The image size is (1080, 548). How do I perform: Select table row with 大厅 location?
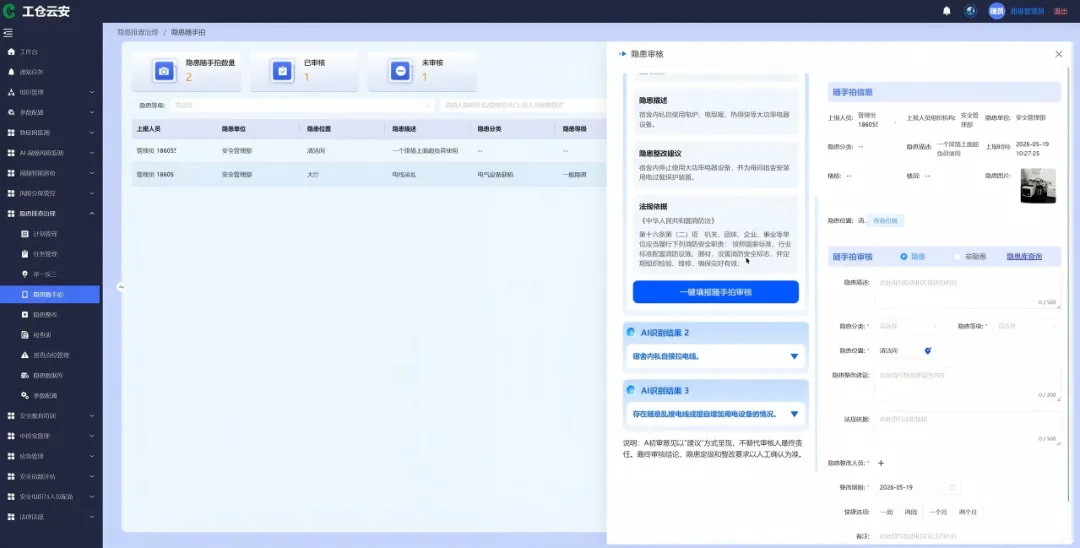click(369, 175)
